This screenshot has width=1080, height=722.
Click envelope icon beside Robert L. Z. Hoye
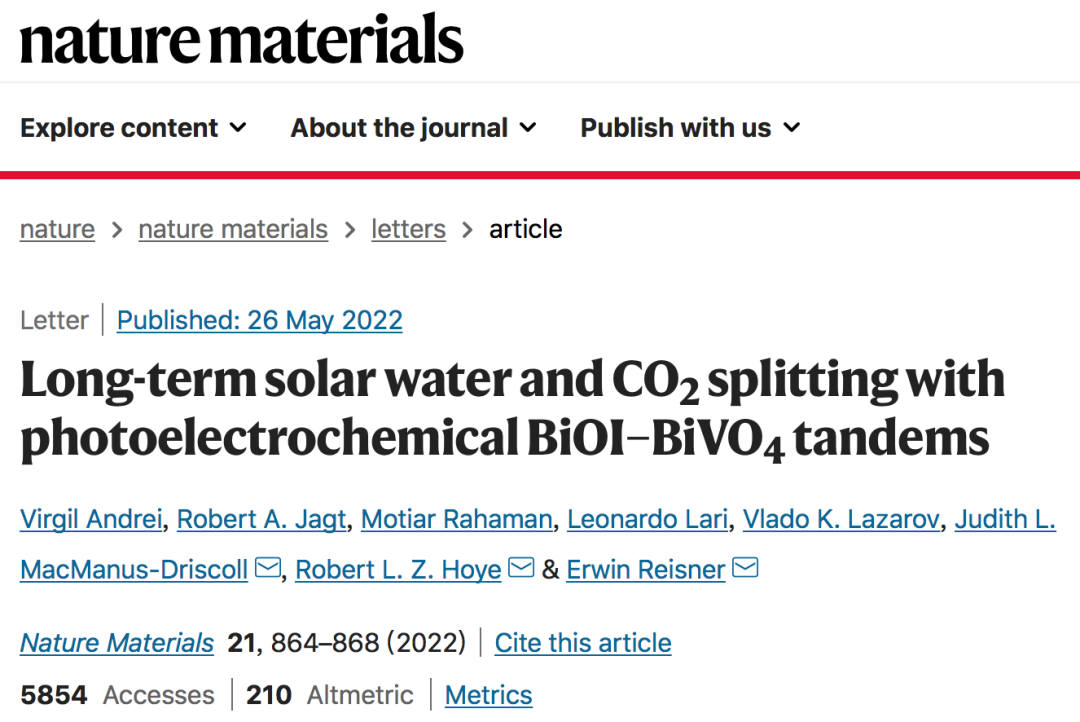point(521,568)
